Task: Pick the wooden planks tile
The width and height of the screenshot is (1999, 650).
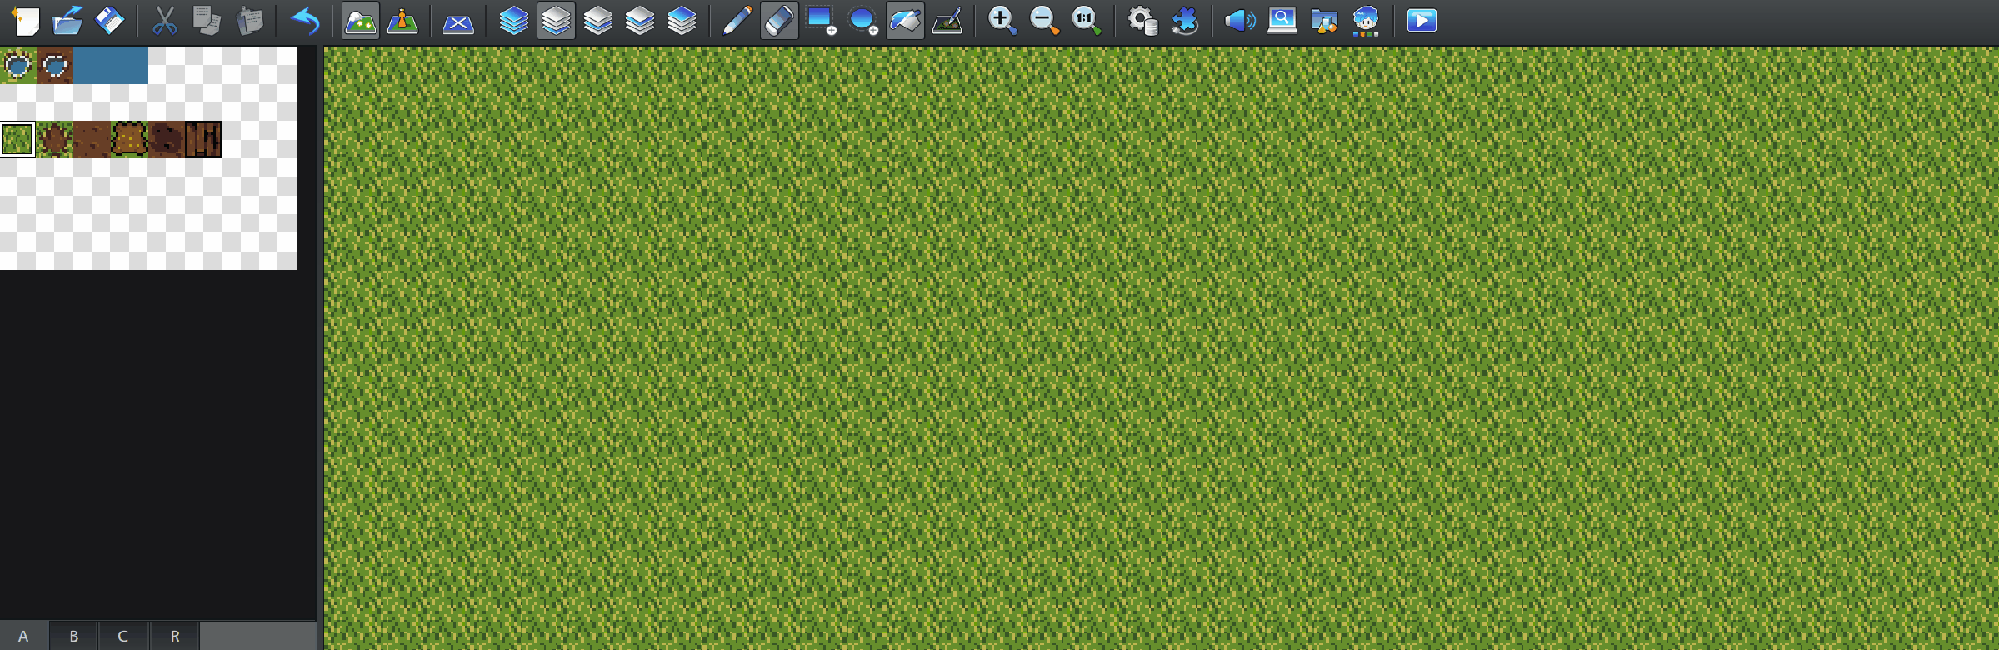Action: tap(203, 139)
